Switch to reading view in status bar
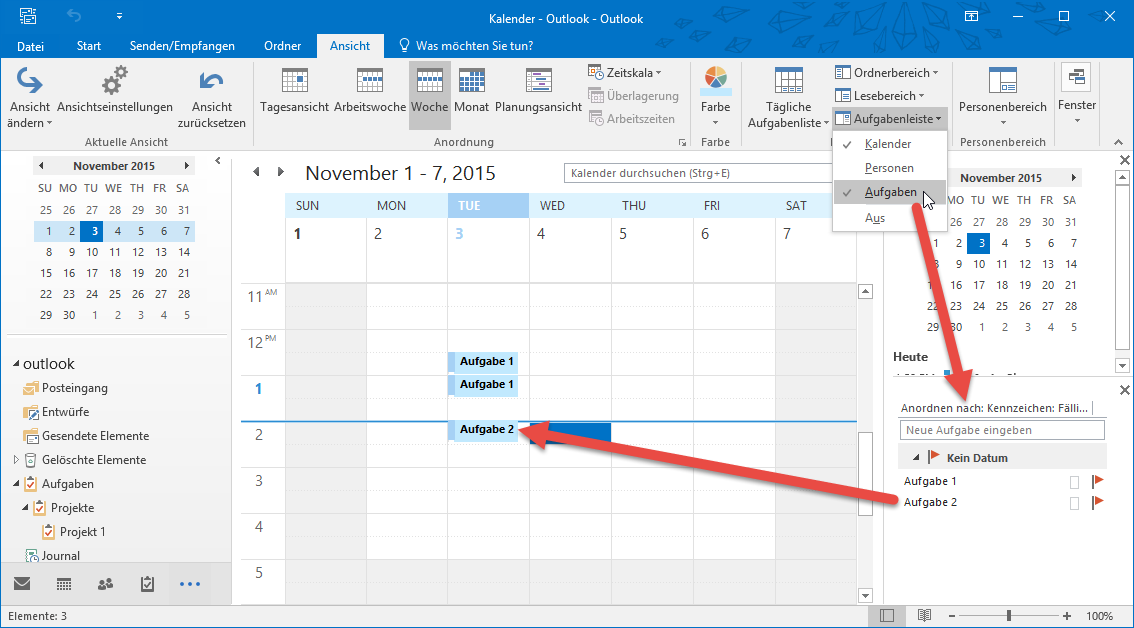This screenshot has width=1134, height=628. pos(924,616)
